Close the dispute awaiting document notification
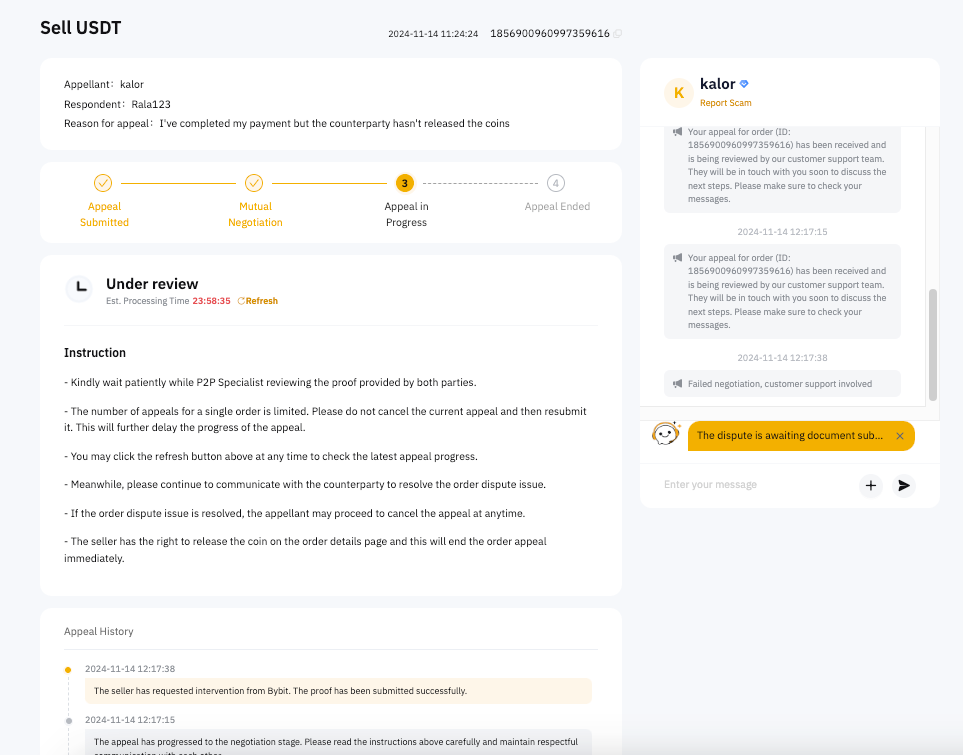 900,436
